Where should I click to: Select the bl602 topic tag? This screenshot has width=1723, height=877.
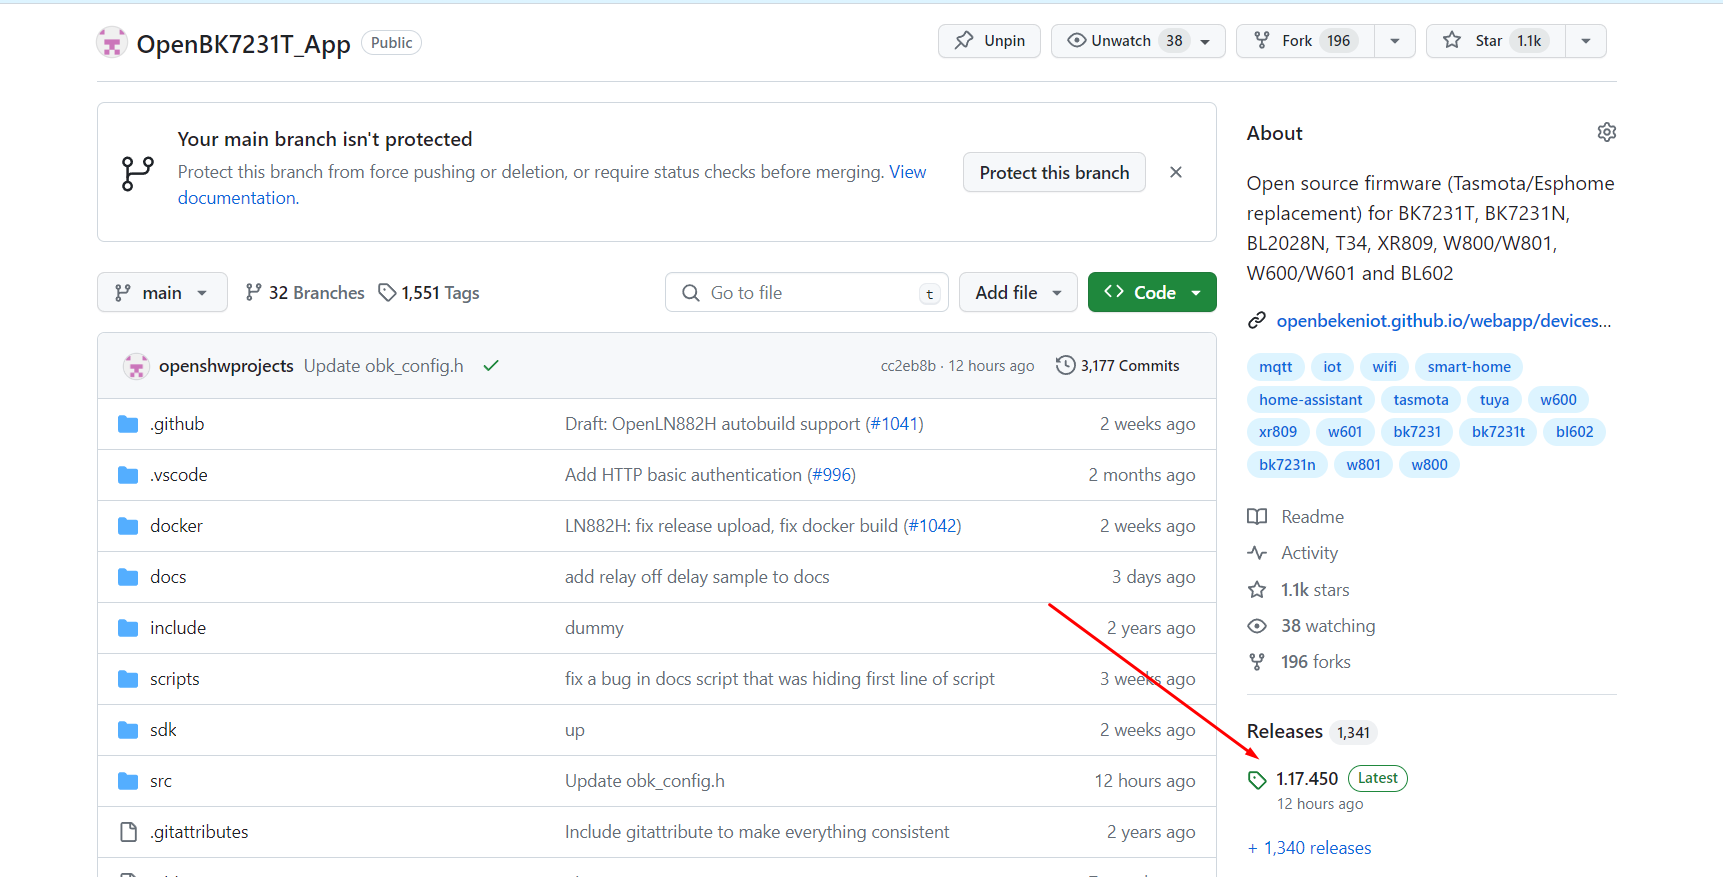[x=1574, y=432]
